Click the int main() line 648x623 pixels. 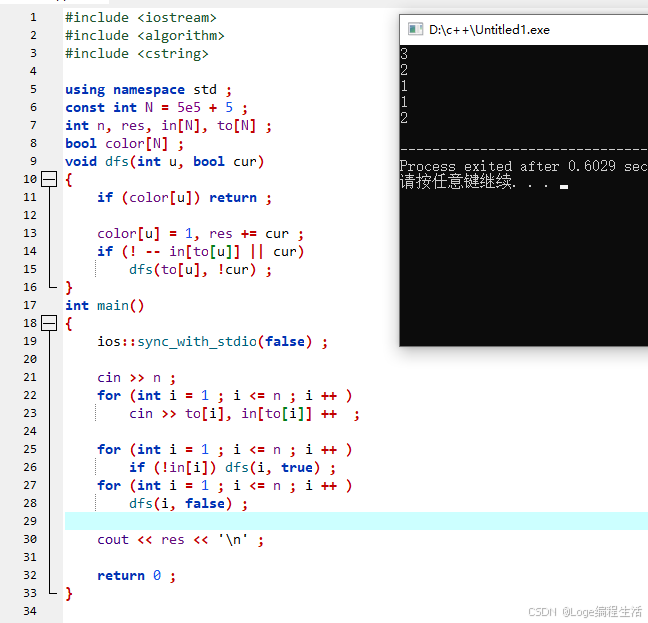pyautogui.click(x=105, y=306)
